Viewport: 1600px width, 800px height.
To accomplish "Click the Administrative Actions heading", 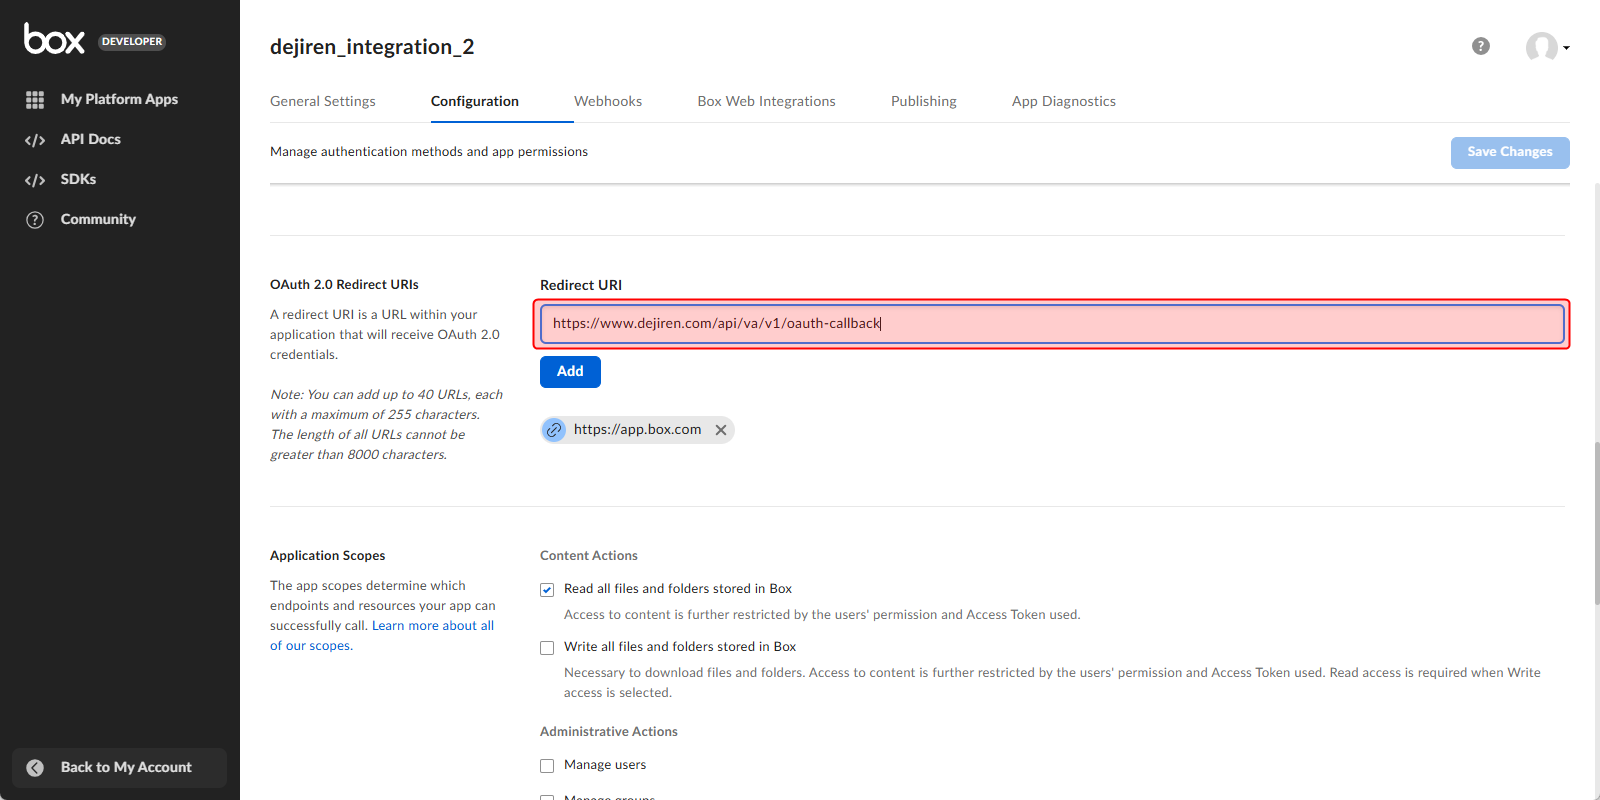I will click(609, 732).
